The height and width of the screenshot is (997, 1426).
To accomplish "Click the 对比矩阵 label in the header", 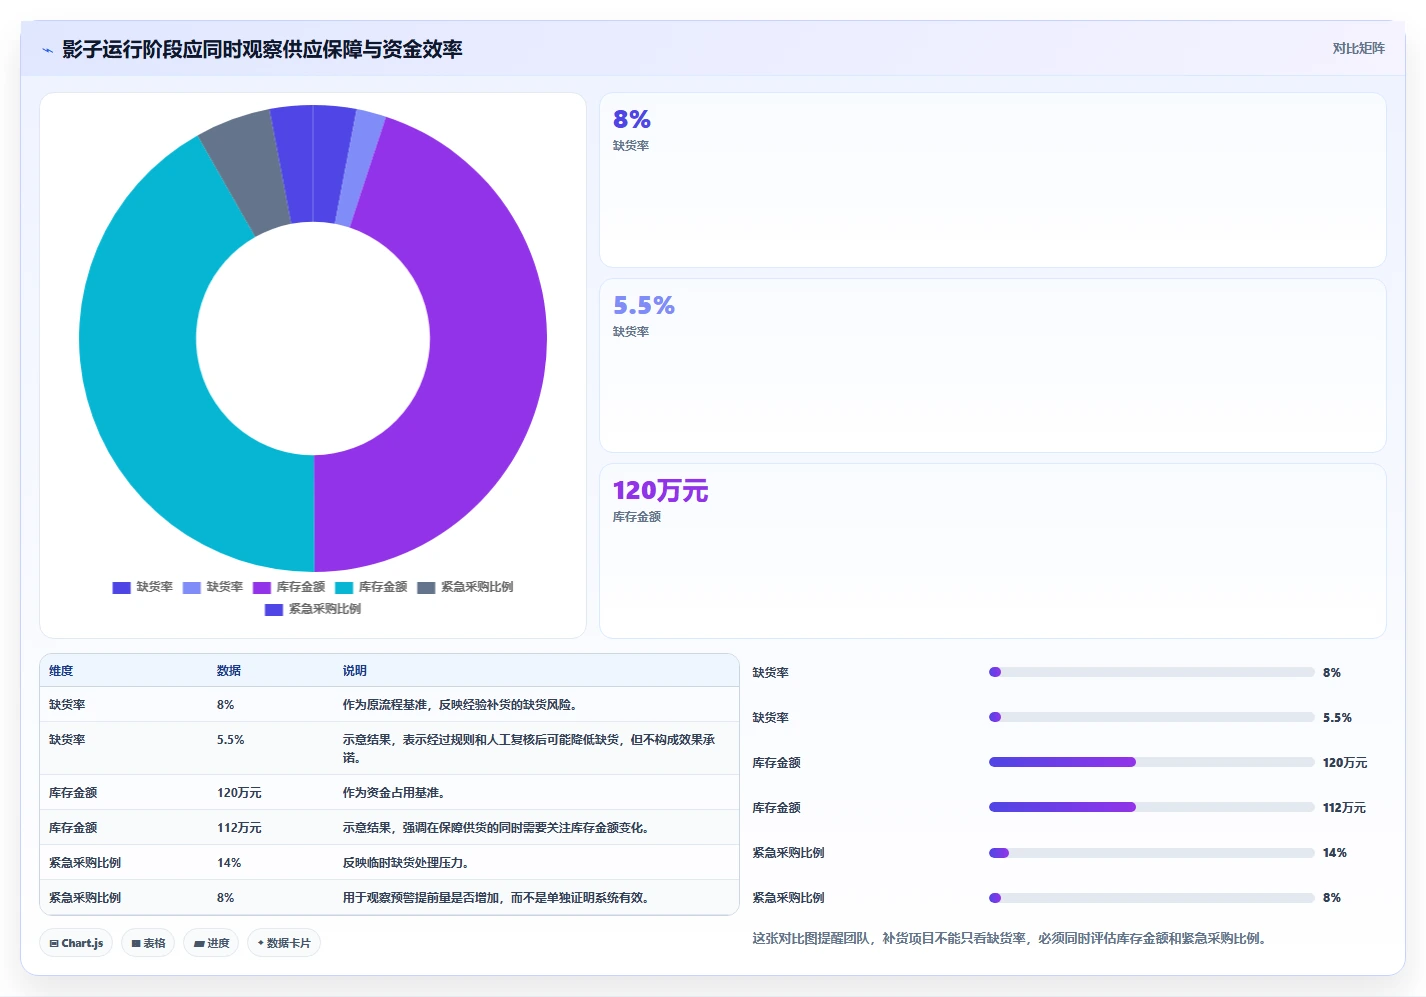I will tap(1358, 48).
